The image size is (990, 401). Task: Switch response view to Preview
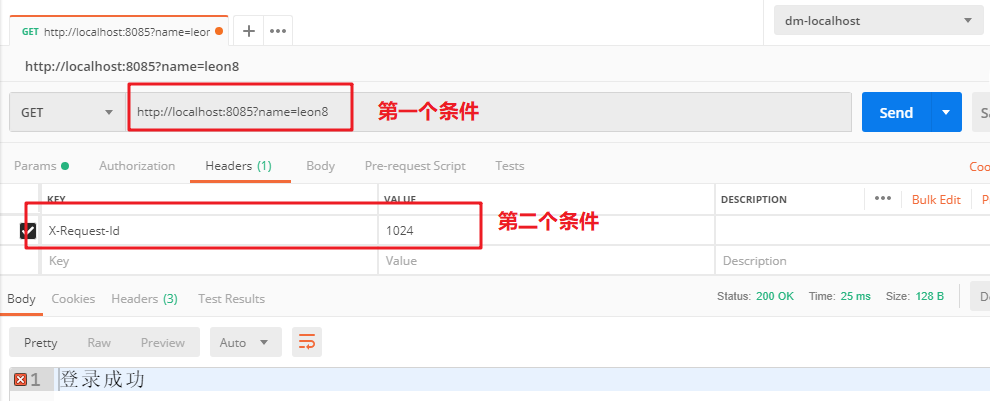click(x=163, y=342)
